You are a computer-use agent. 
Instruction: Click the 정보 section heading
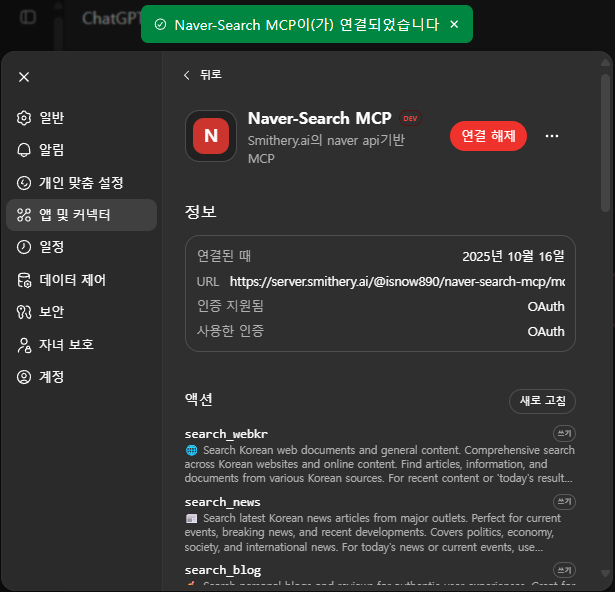[x=200, y=212]
